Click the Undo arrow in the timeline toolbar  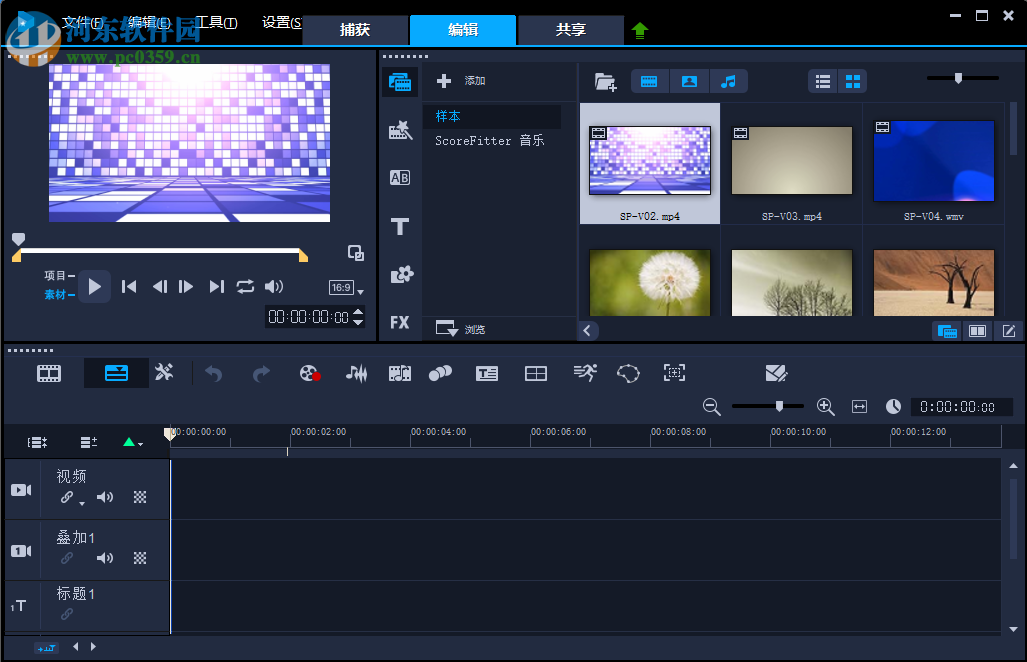pyautogui.click(x=213, y=373)
